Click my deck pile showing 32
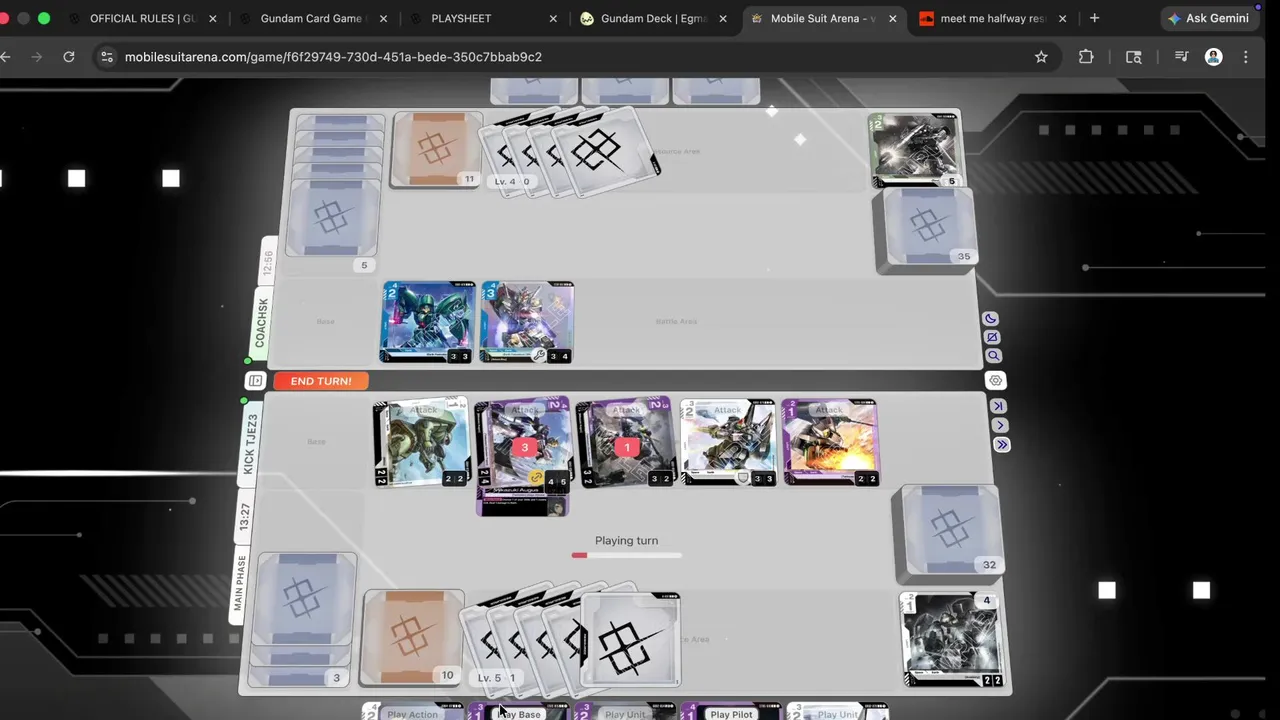This screenshot has width=1280, height=720. (x=950, y=532)
